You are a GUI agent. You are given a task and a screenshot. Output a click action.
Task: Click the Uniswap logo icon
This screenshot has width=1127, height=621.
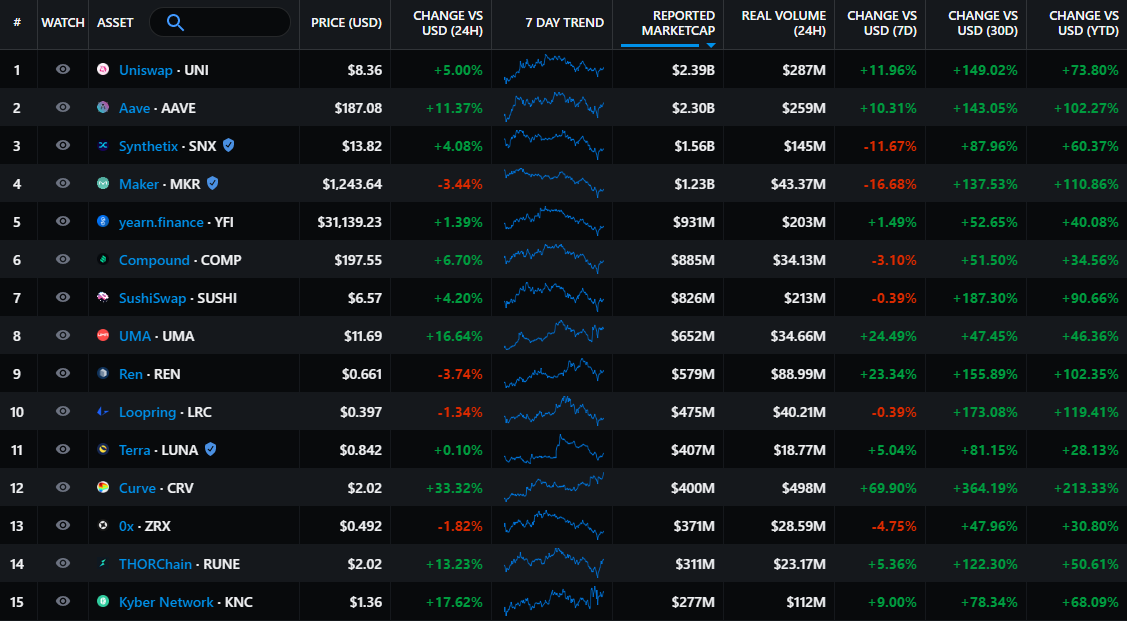[x=103, y=70]
